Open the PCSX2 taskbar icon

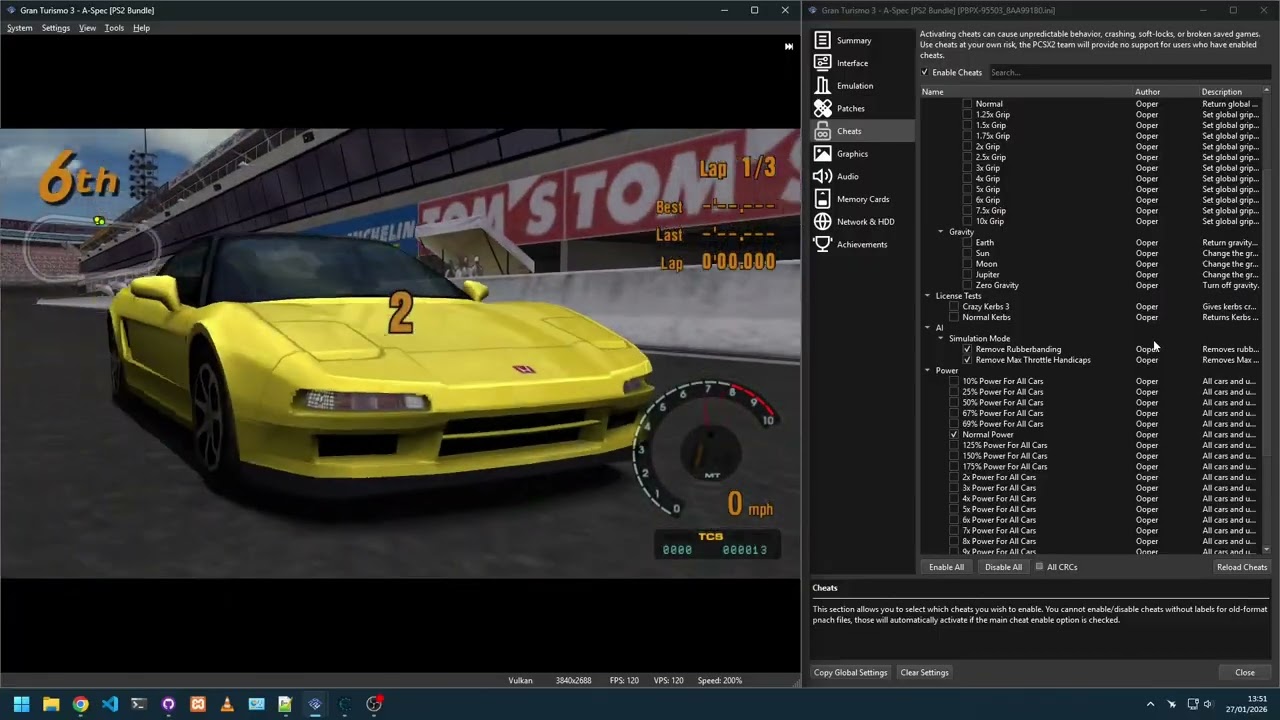[315, 704]
